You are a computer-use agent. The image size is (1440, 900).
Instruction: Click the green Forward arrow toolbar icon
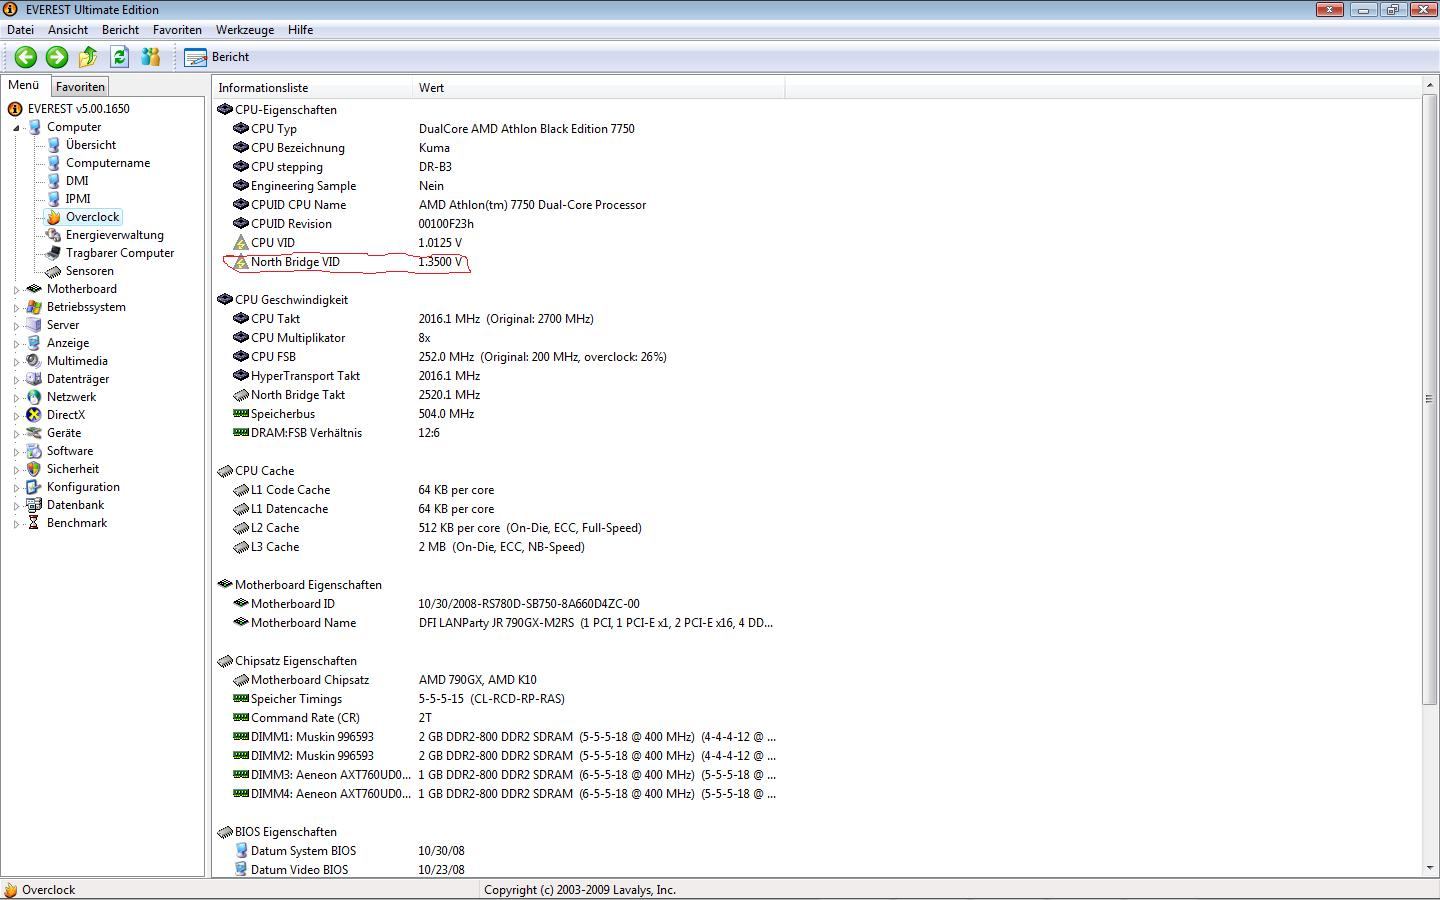57,57
